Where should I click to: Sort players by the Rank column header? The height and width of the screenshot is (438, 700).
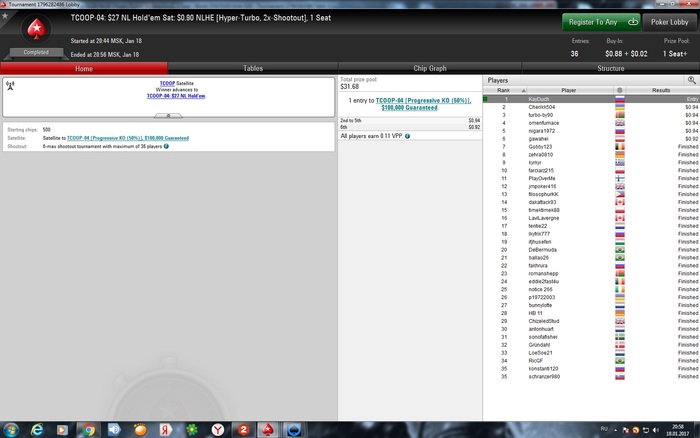point(505,90)
